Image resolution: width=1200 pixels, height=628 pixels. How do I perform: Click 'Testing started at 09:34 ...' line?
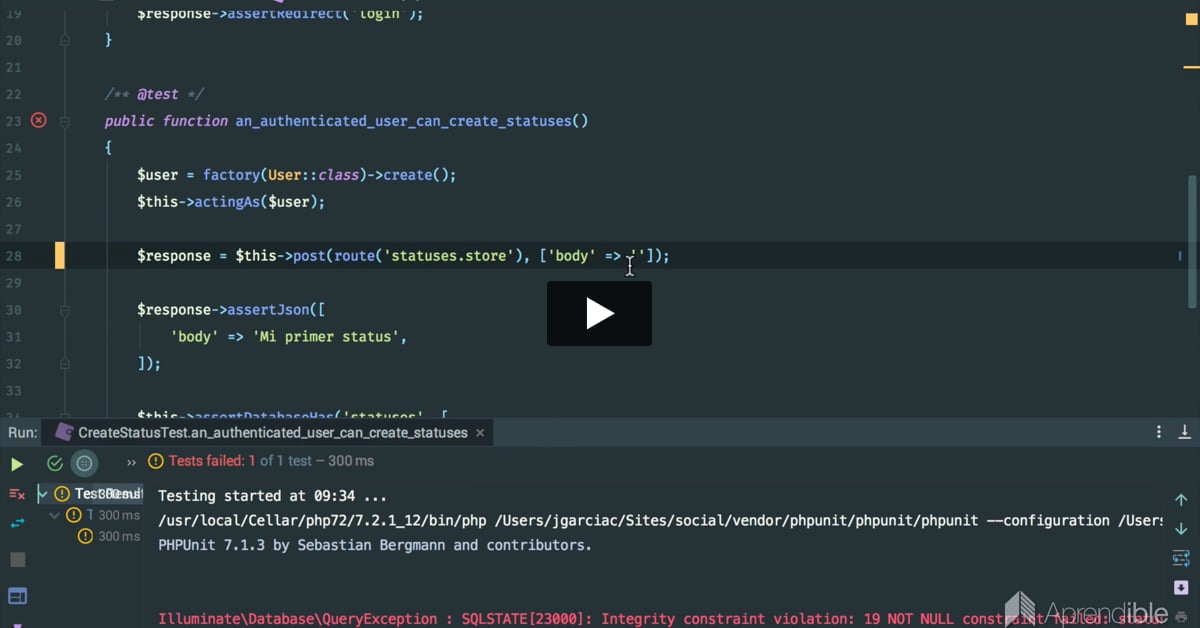[x=272, y=496]
